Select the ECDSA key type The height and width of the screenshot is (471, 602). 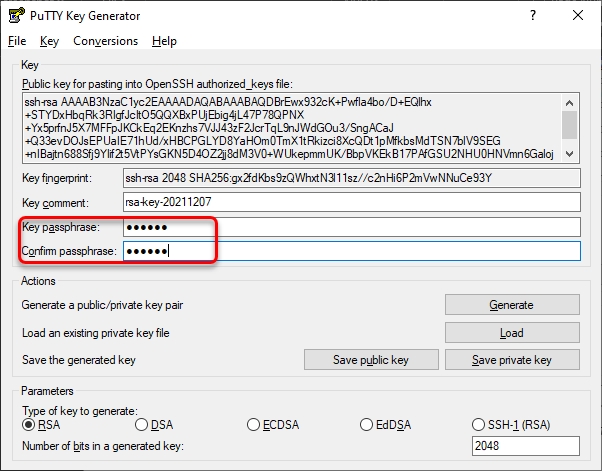point(253,425)
